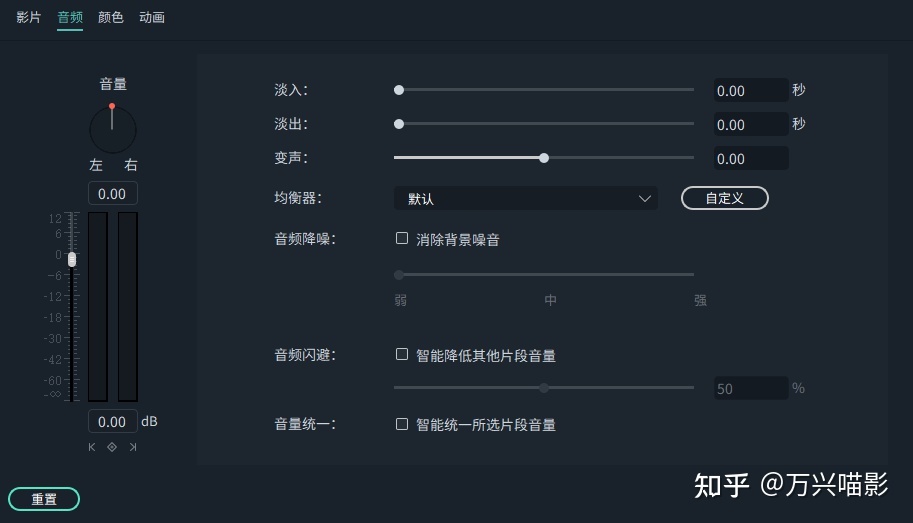The image size is (913, 523).
Task: Click the 重置 reset button
Action: coord(44,499)
